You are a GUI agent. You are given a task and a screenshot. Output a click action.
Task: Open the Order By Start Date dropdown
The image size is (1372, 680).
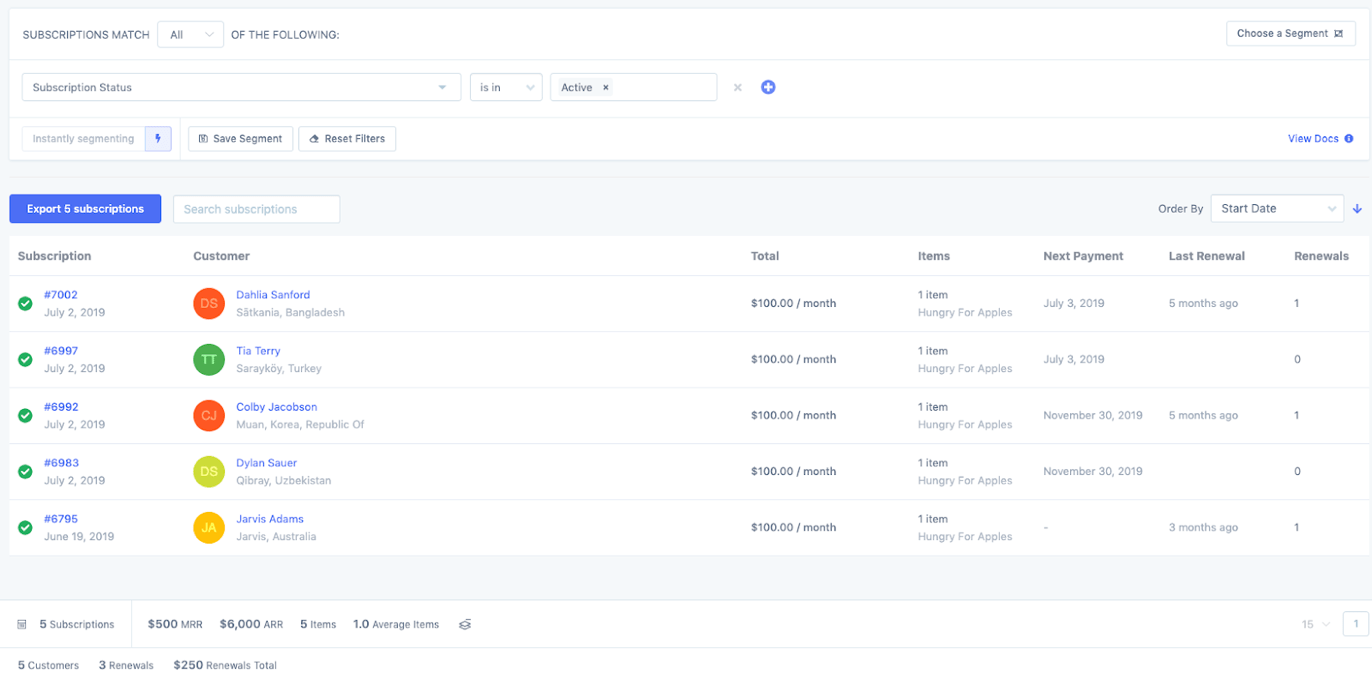1277,208
